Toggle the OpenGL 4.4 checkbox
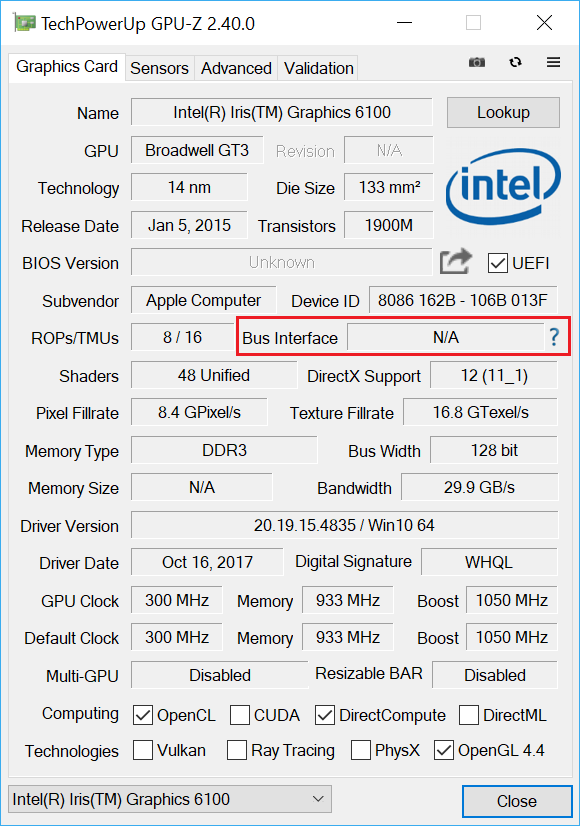The height and width of the screenshot is (826, 580). (444, 750)
